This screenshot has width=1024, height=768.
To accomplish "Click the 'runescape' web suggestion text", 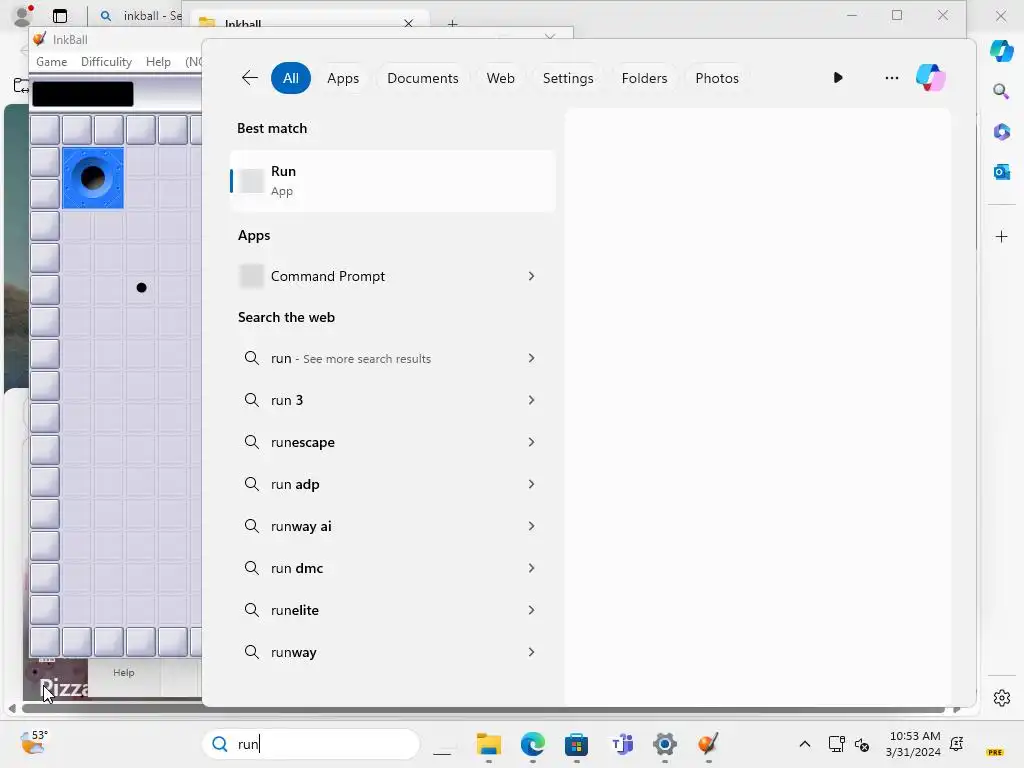I will pos(302,442).
